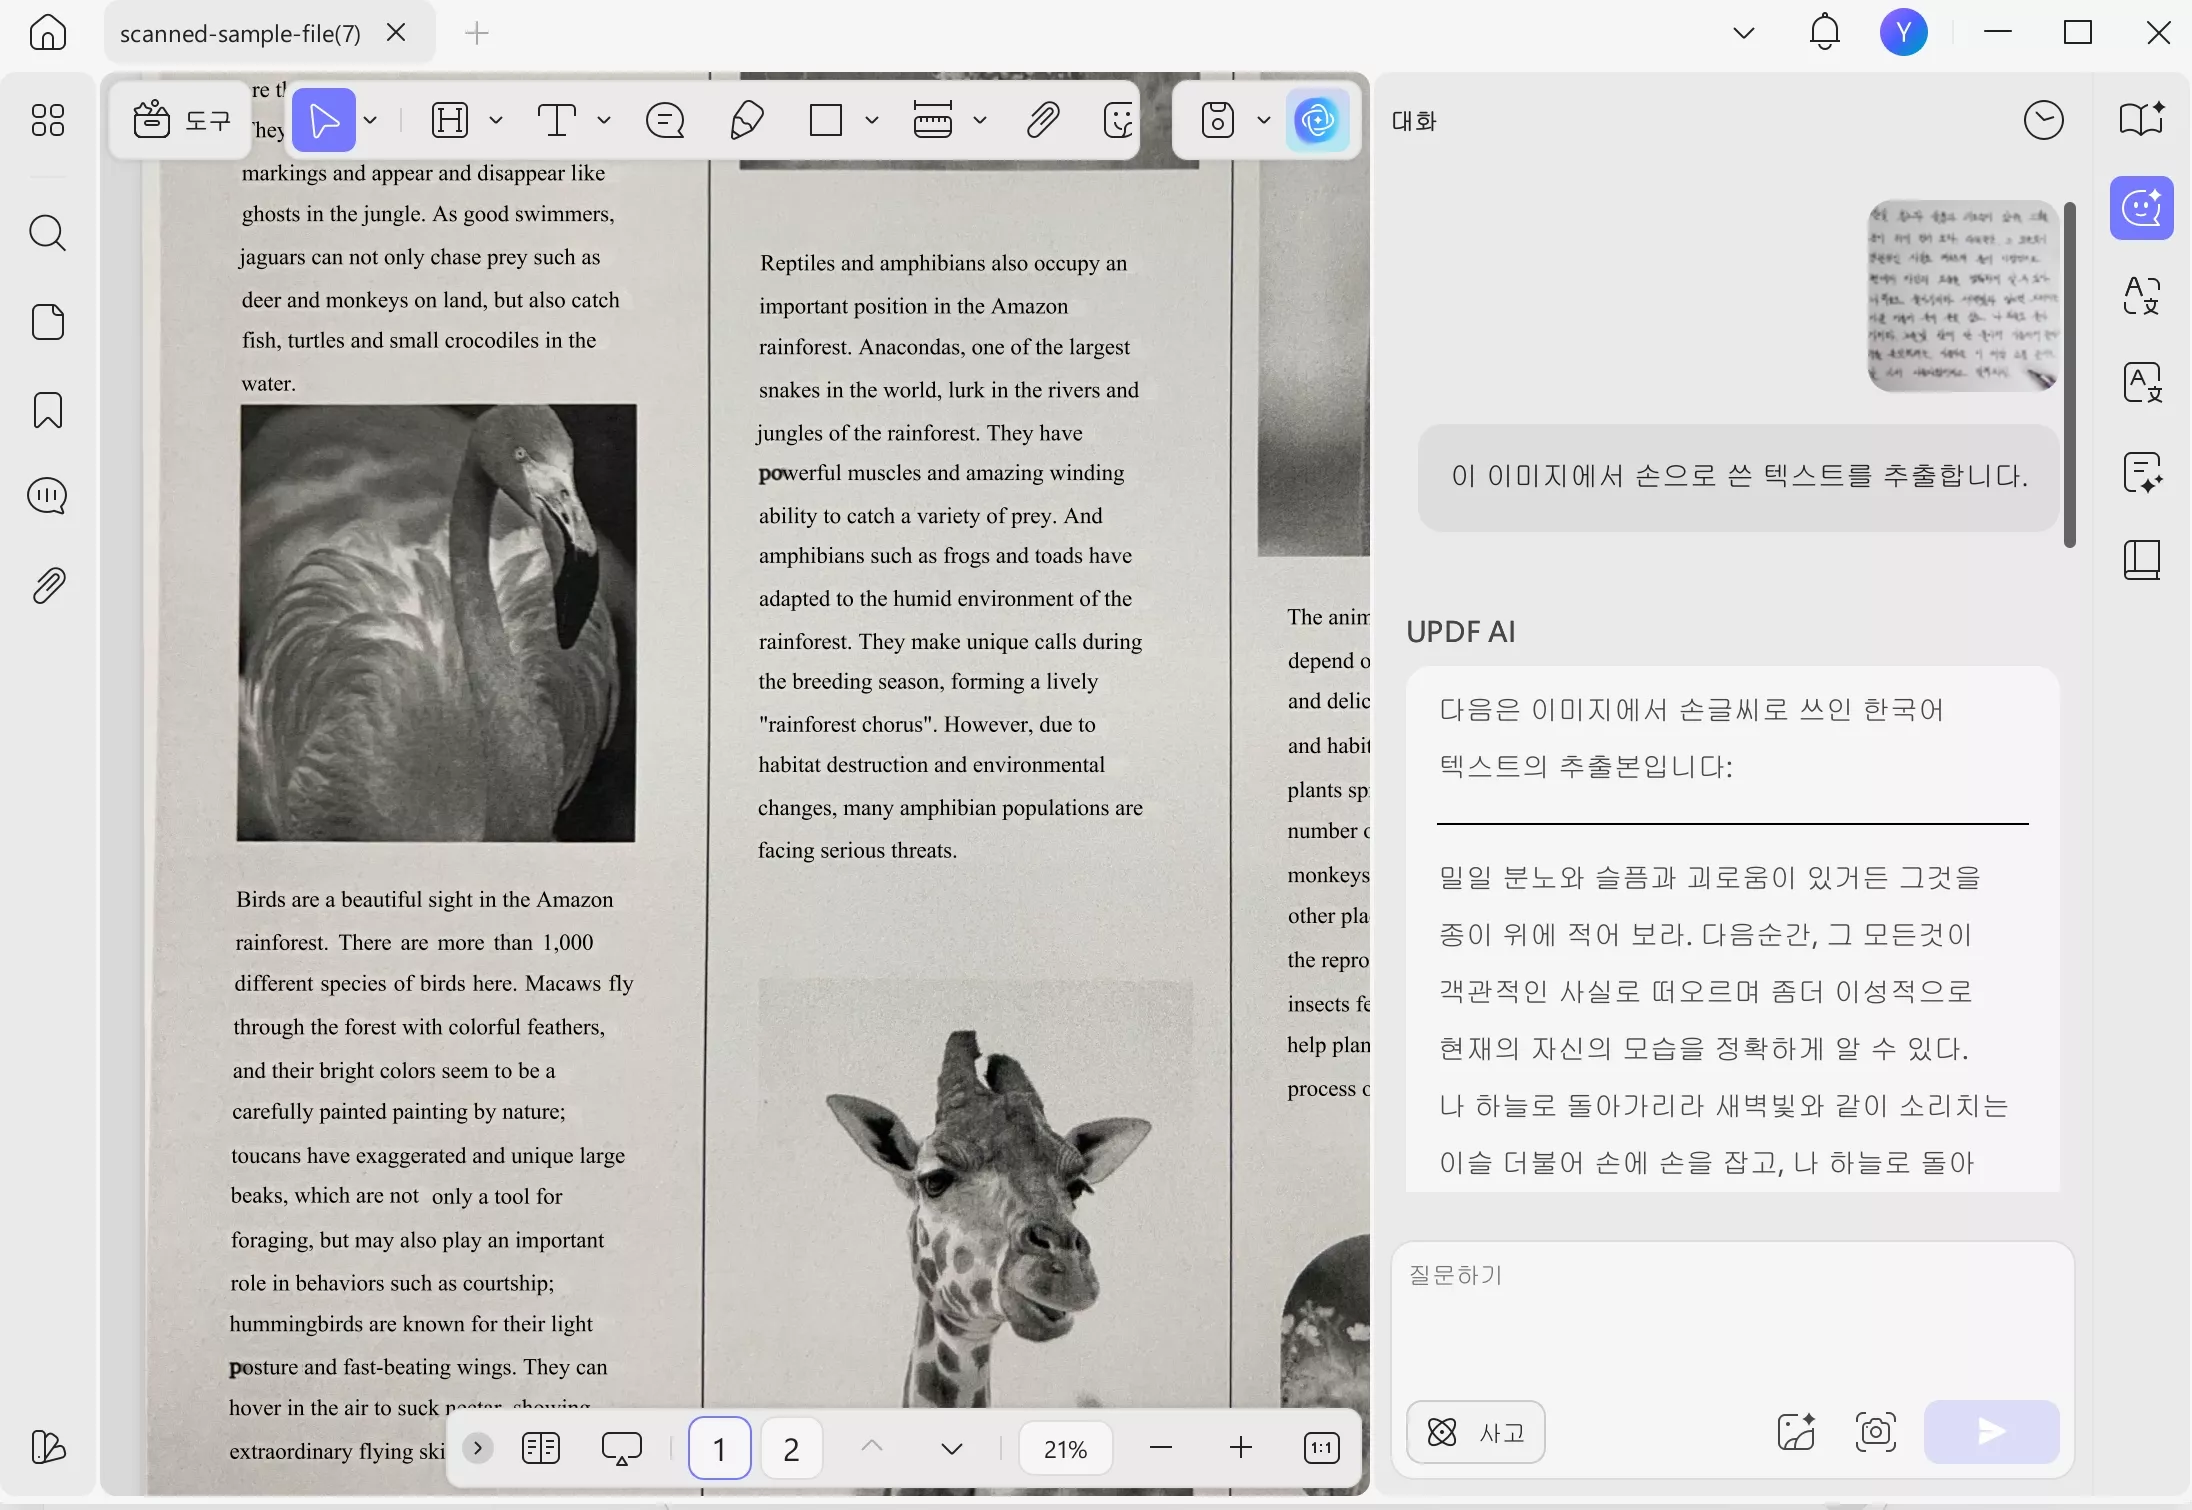
Task: Select the comment note tool
Action: pyautogui.click(x=665, y=120)
